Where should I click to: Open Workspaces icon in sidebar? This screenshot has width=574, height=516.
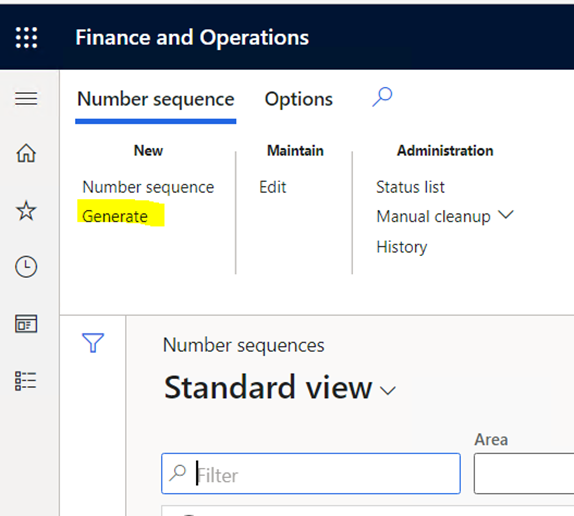[26, 324]
